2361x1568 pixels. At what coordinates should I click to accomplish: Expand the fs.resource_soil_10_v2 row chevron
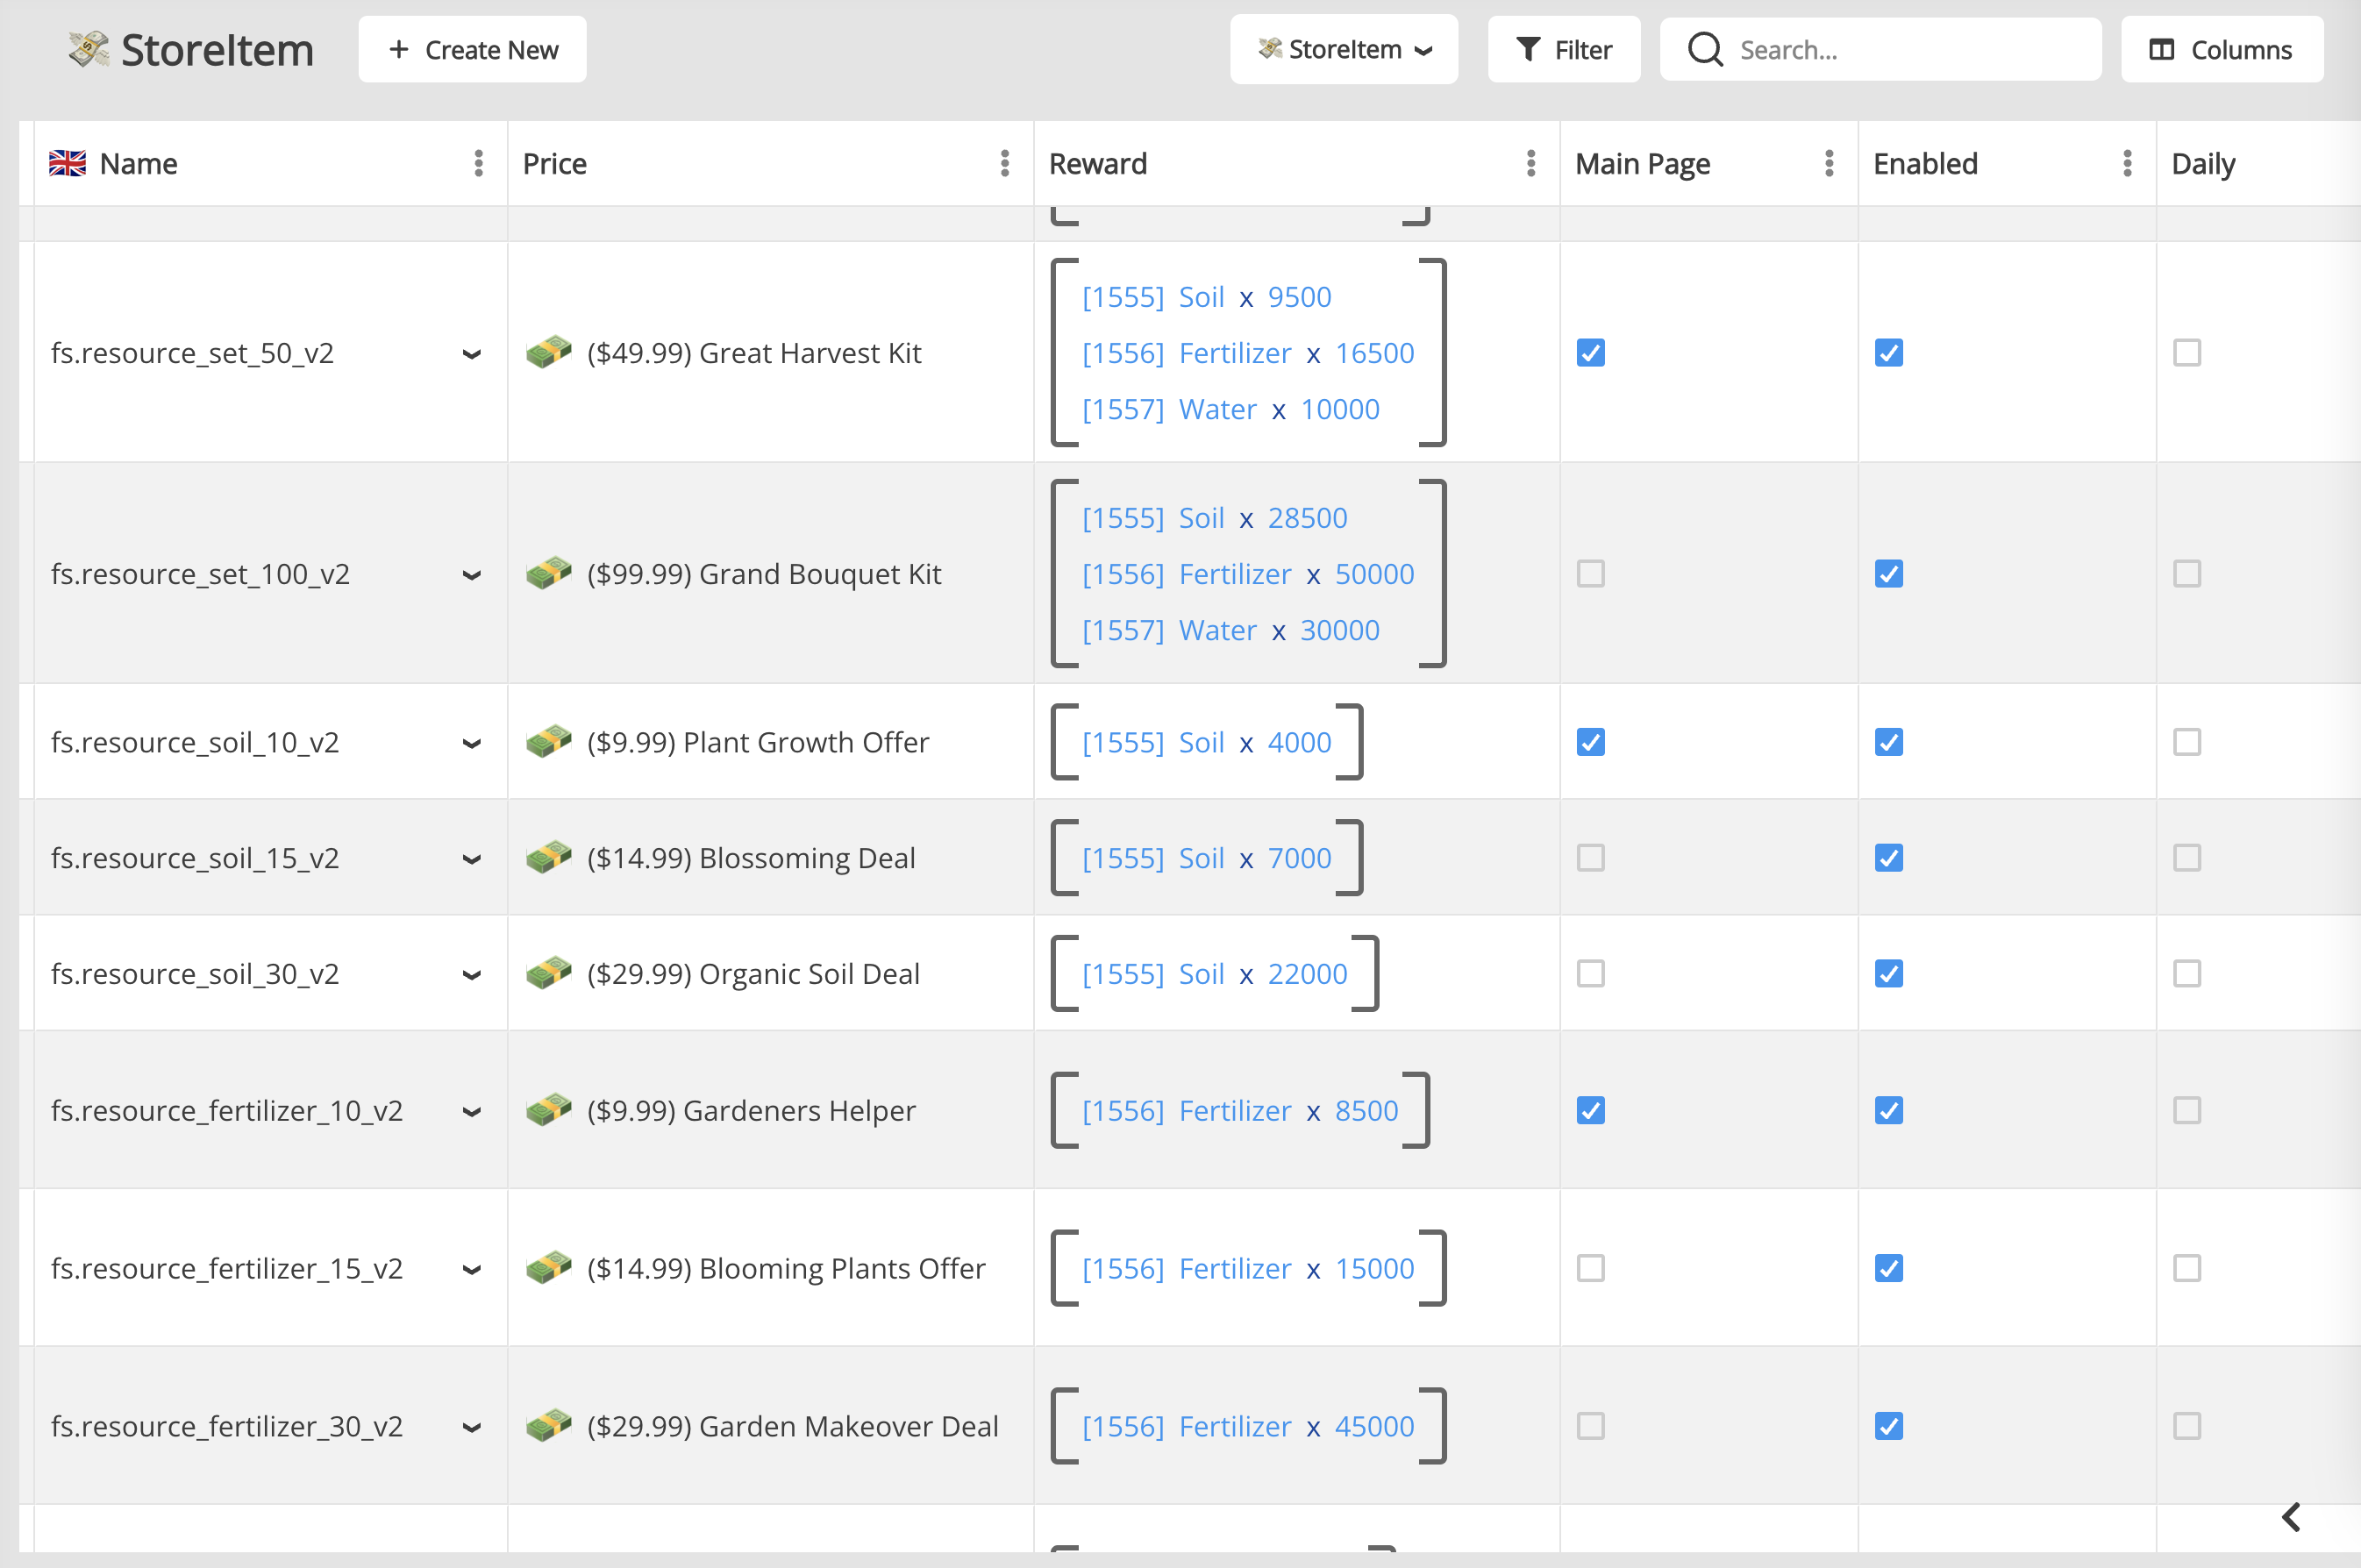(472, 743)
